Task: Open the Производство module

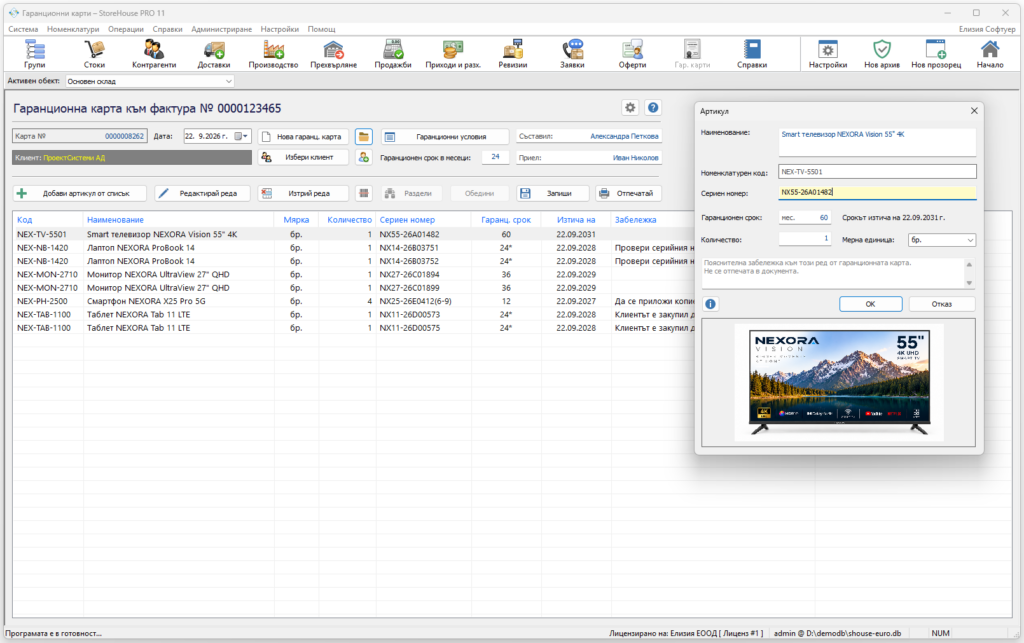Action: (273, 54)
